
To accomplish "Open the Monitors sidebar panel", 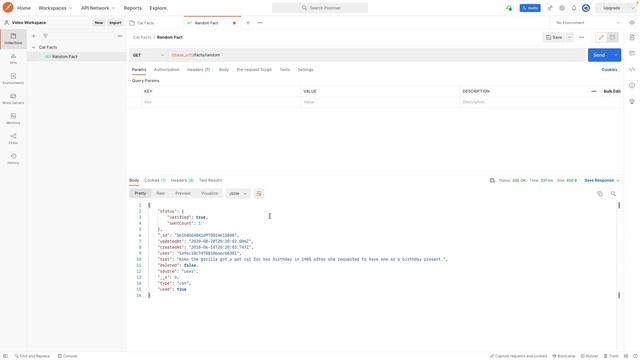I will [x=13, y=119].
